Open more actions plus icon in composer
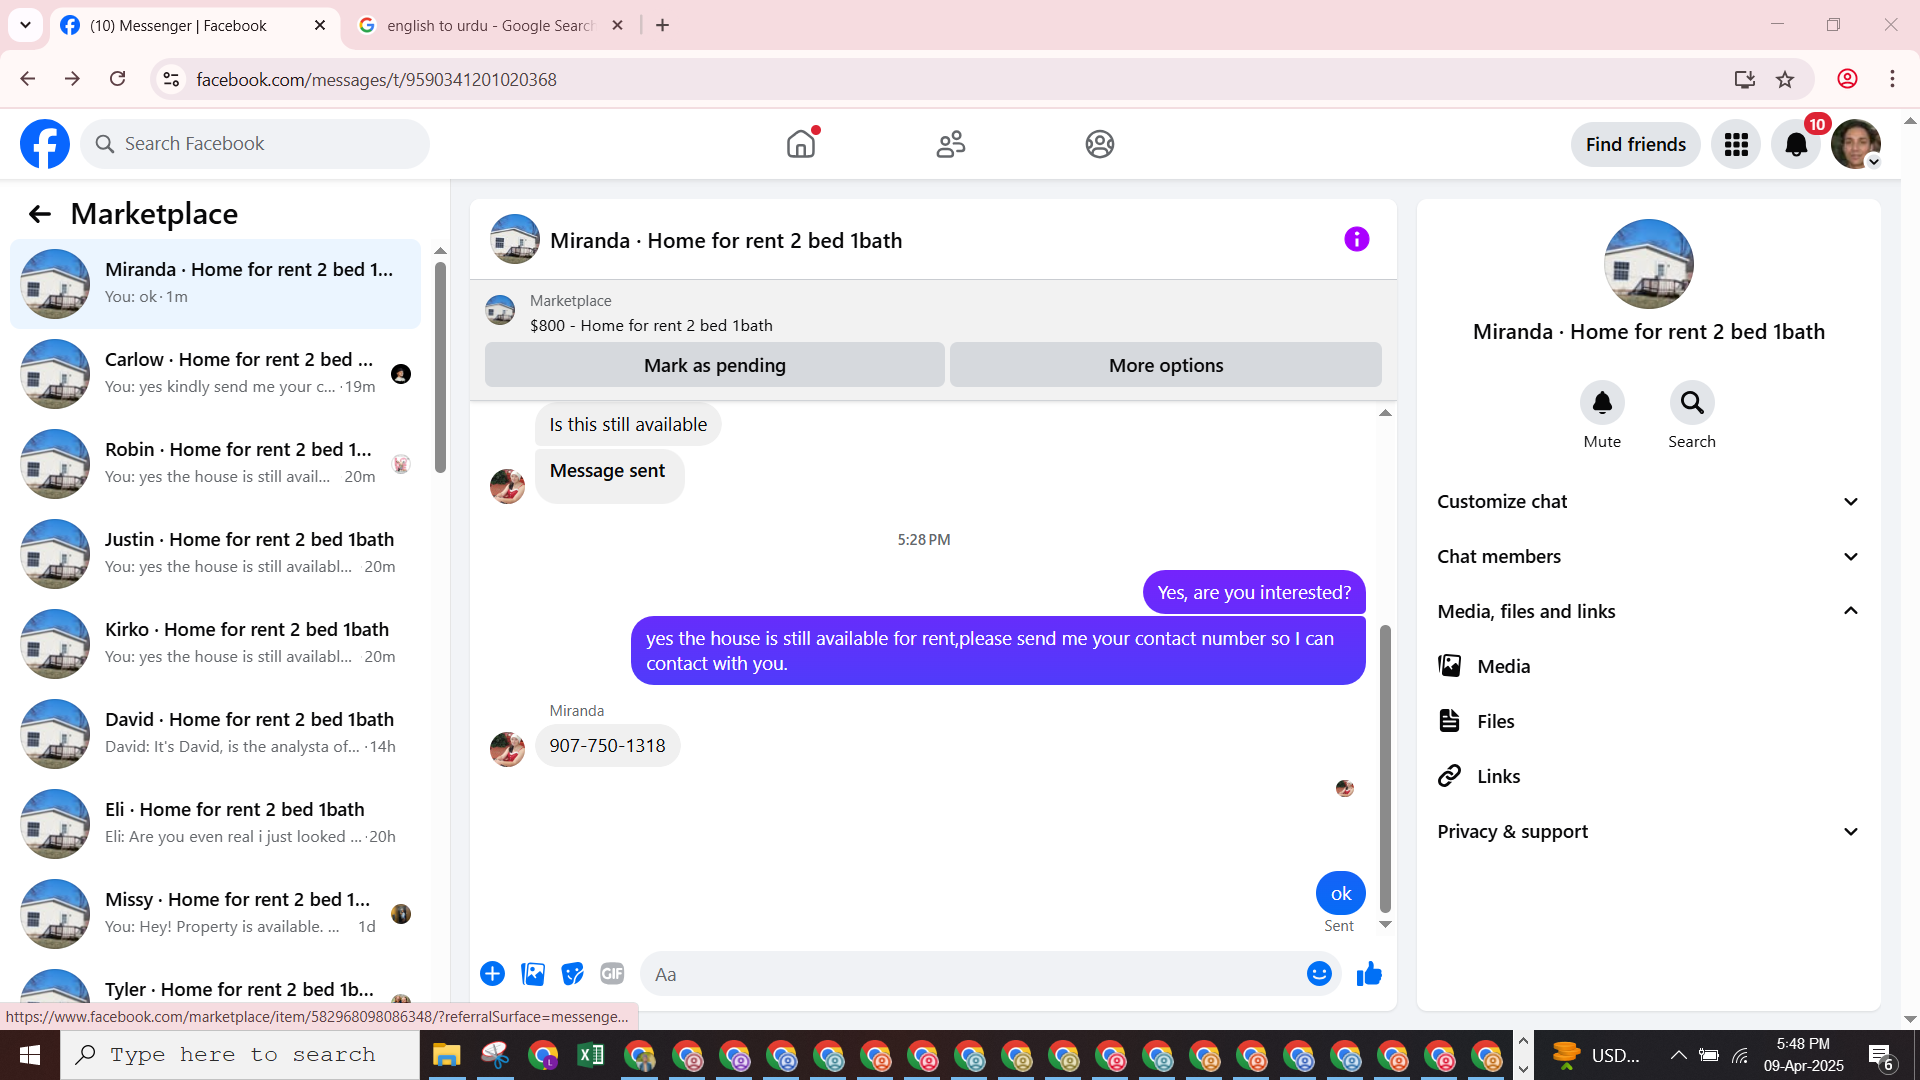The image size is (1920, 1080). tap(492, 974)
